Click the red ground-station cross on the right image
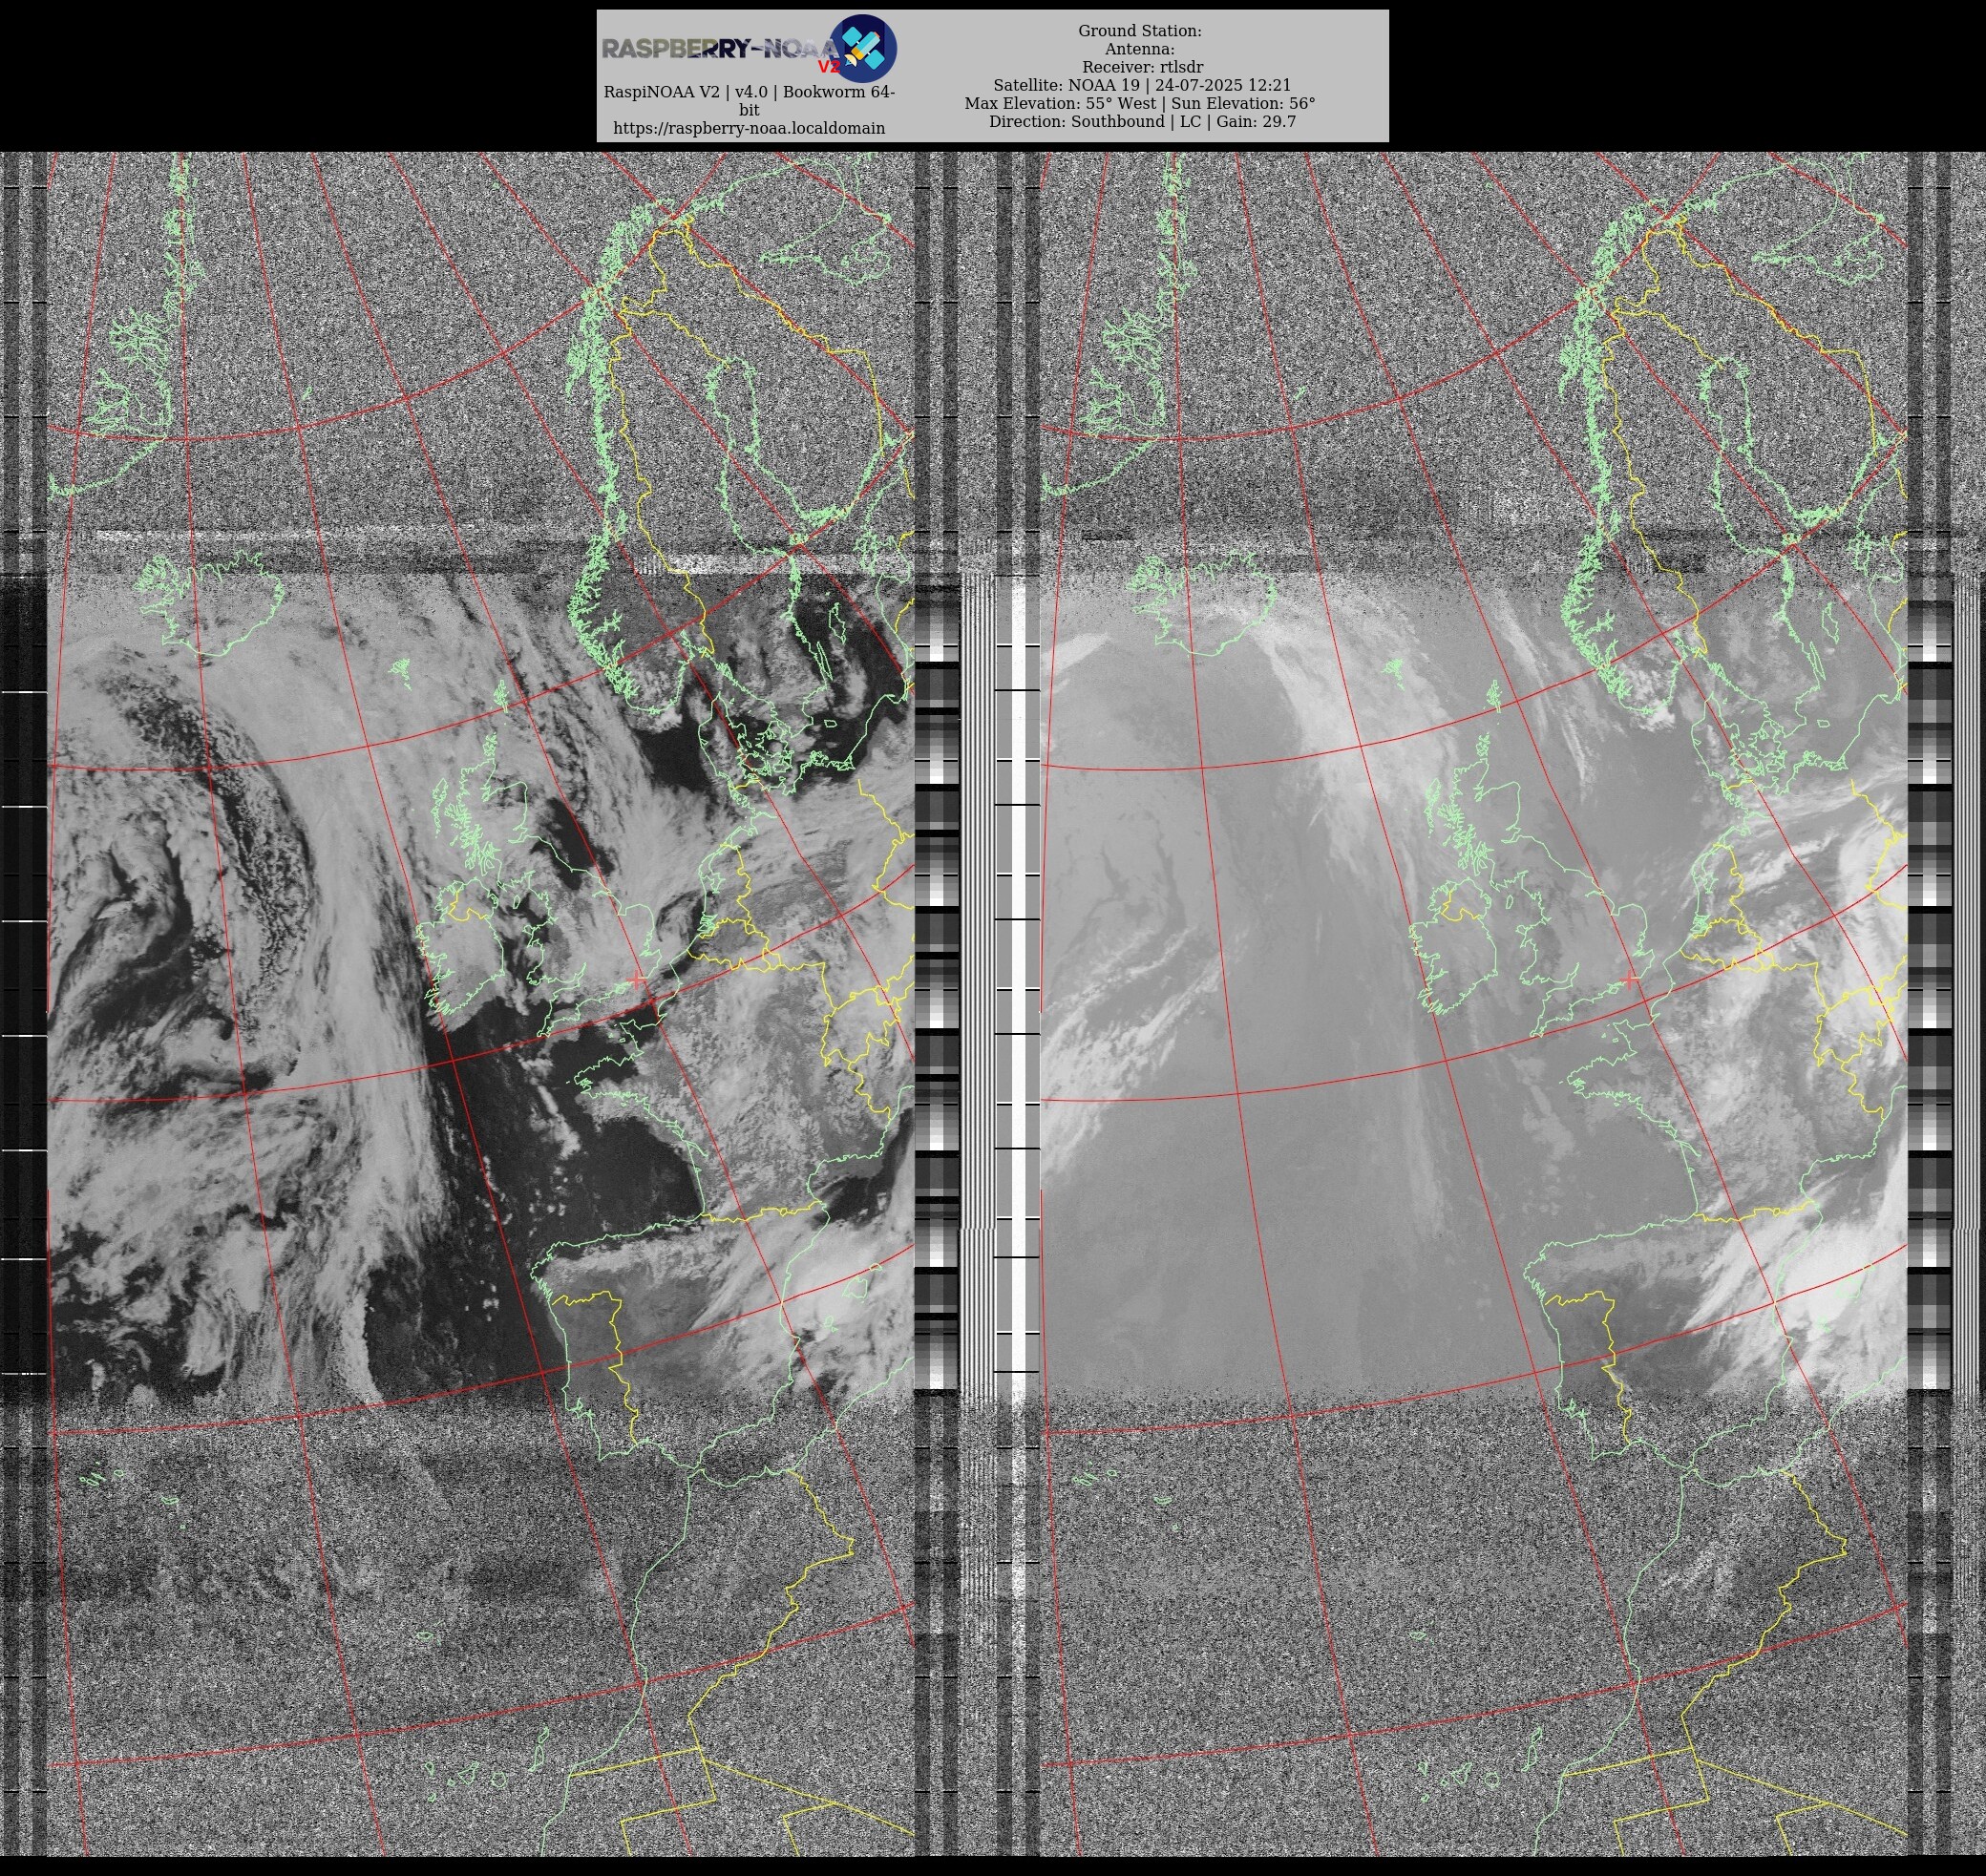 click(x=1631, y=981)
